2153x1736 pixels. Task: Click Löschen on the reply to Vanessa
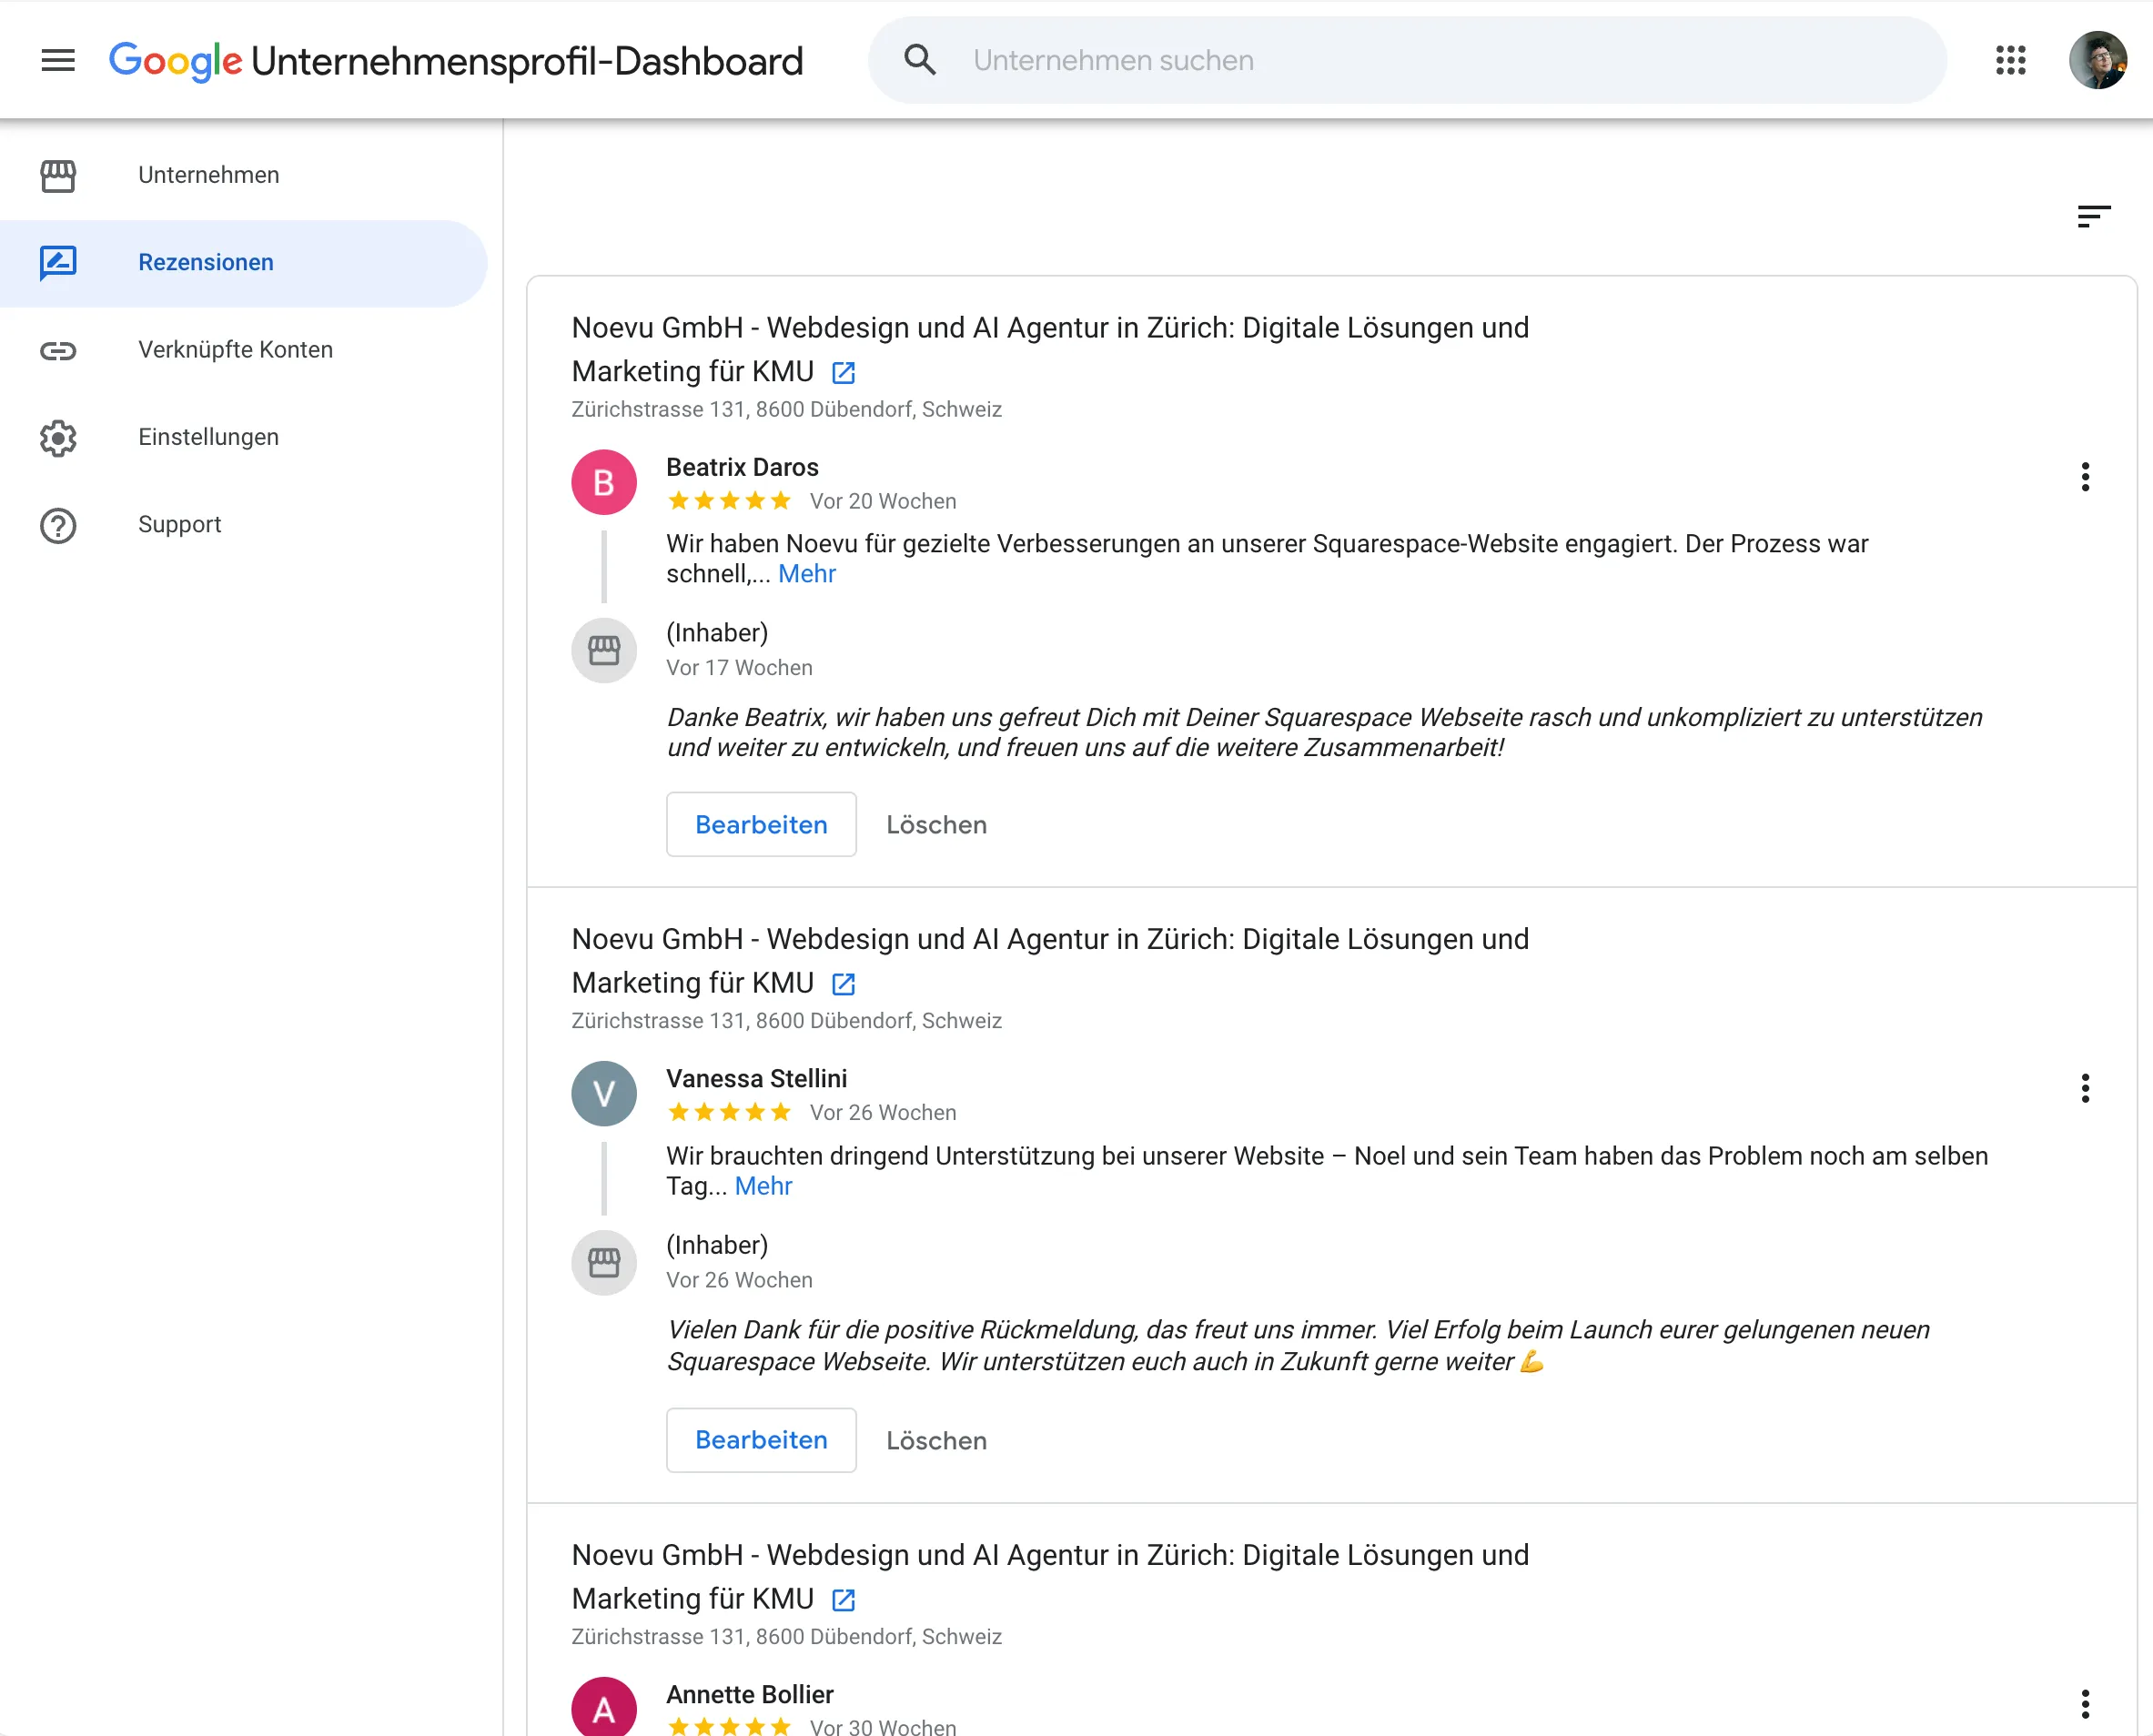tap(936, 1440)
